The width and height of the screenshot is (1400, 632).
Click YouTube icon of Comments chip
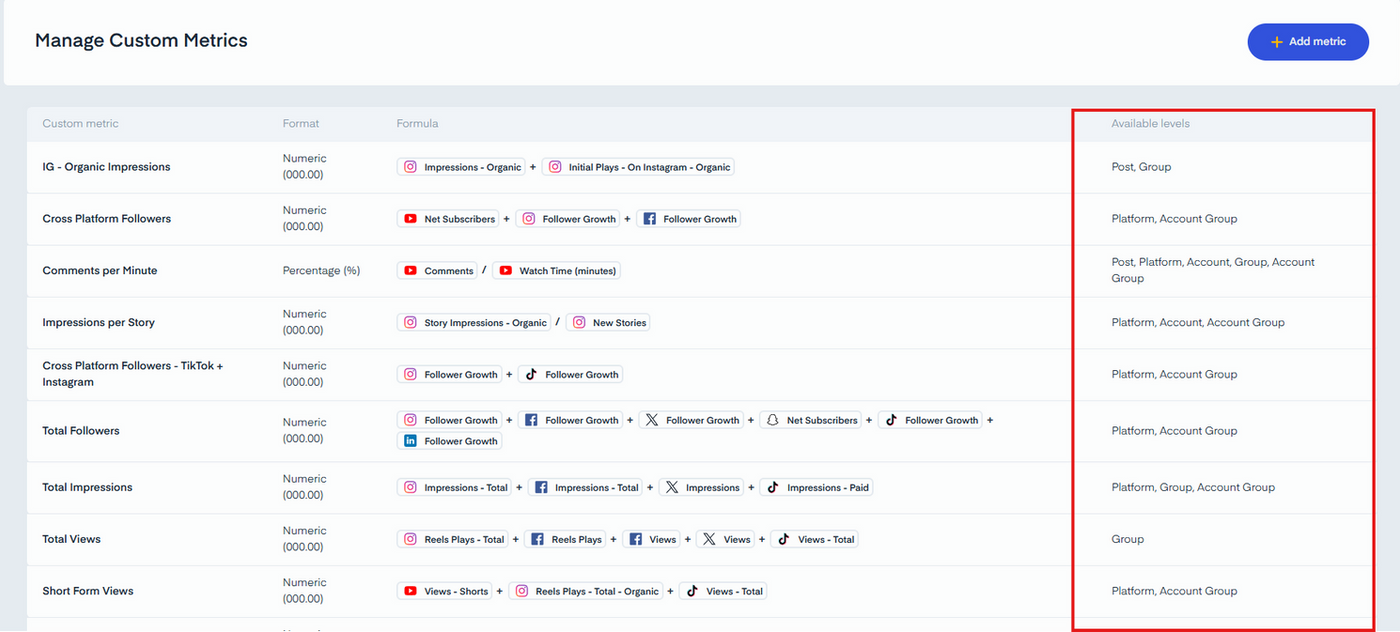click(x=410, y=271)
